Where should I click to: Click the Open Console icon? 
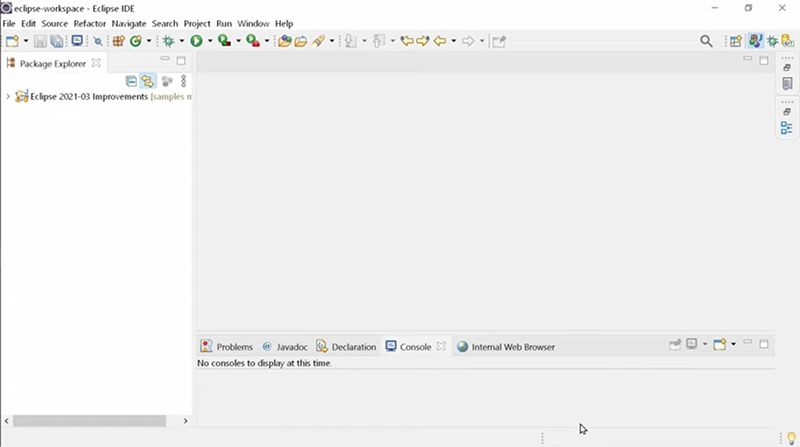pyautogui.click(x=720, y=344)
